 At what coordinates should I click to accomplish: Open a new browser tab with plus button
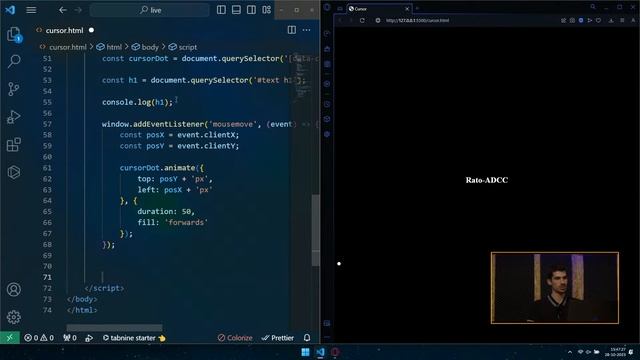point(418,9)
